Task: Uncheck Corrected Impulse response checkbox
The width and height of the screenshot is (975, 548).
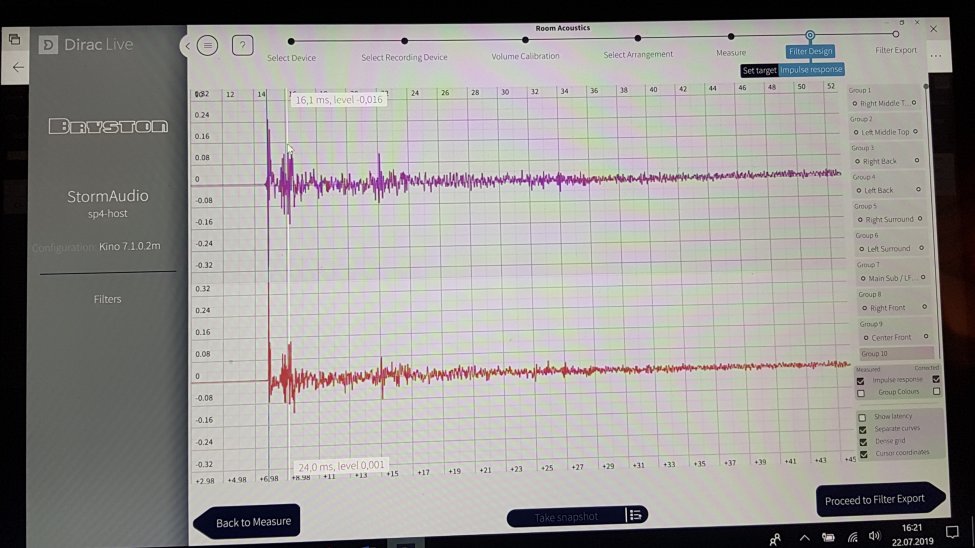Action: click(x=936, y=379)
